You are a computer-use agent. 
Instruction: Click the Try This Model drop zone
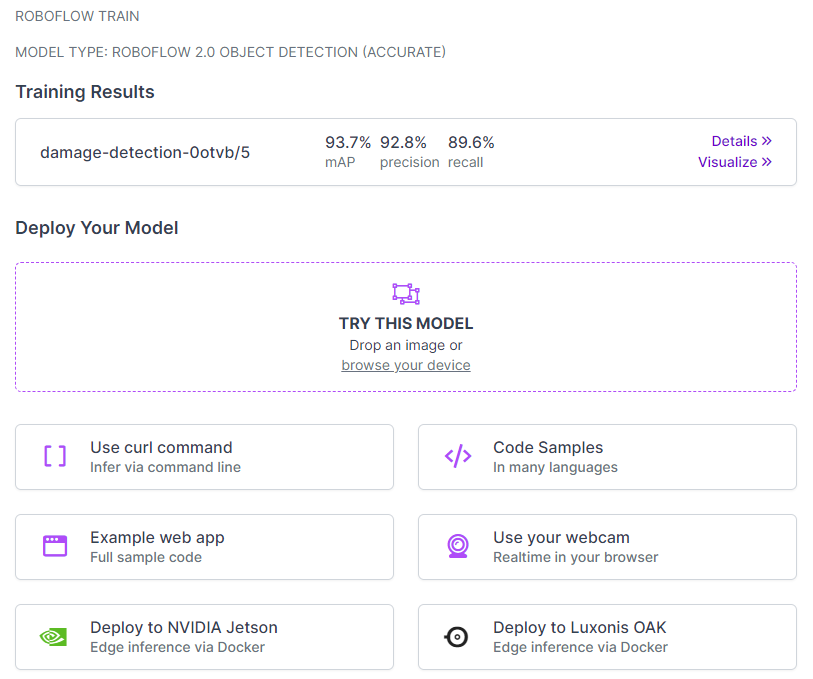point(406,327)
